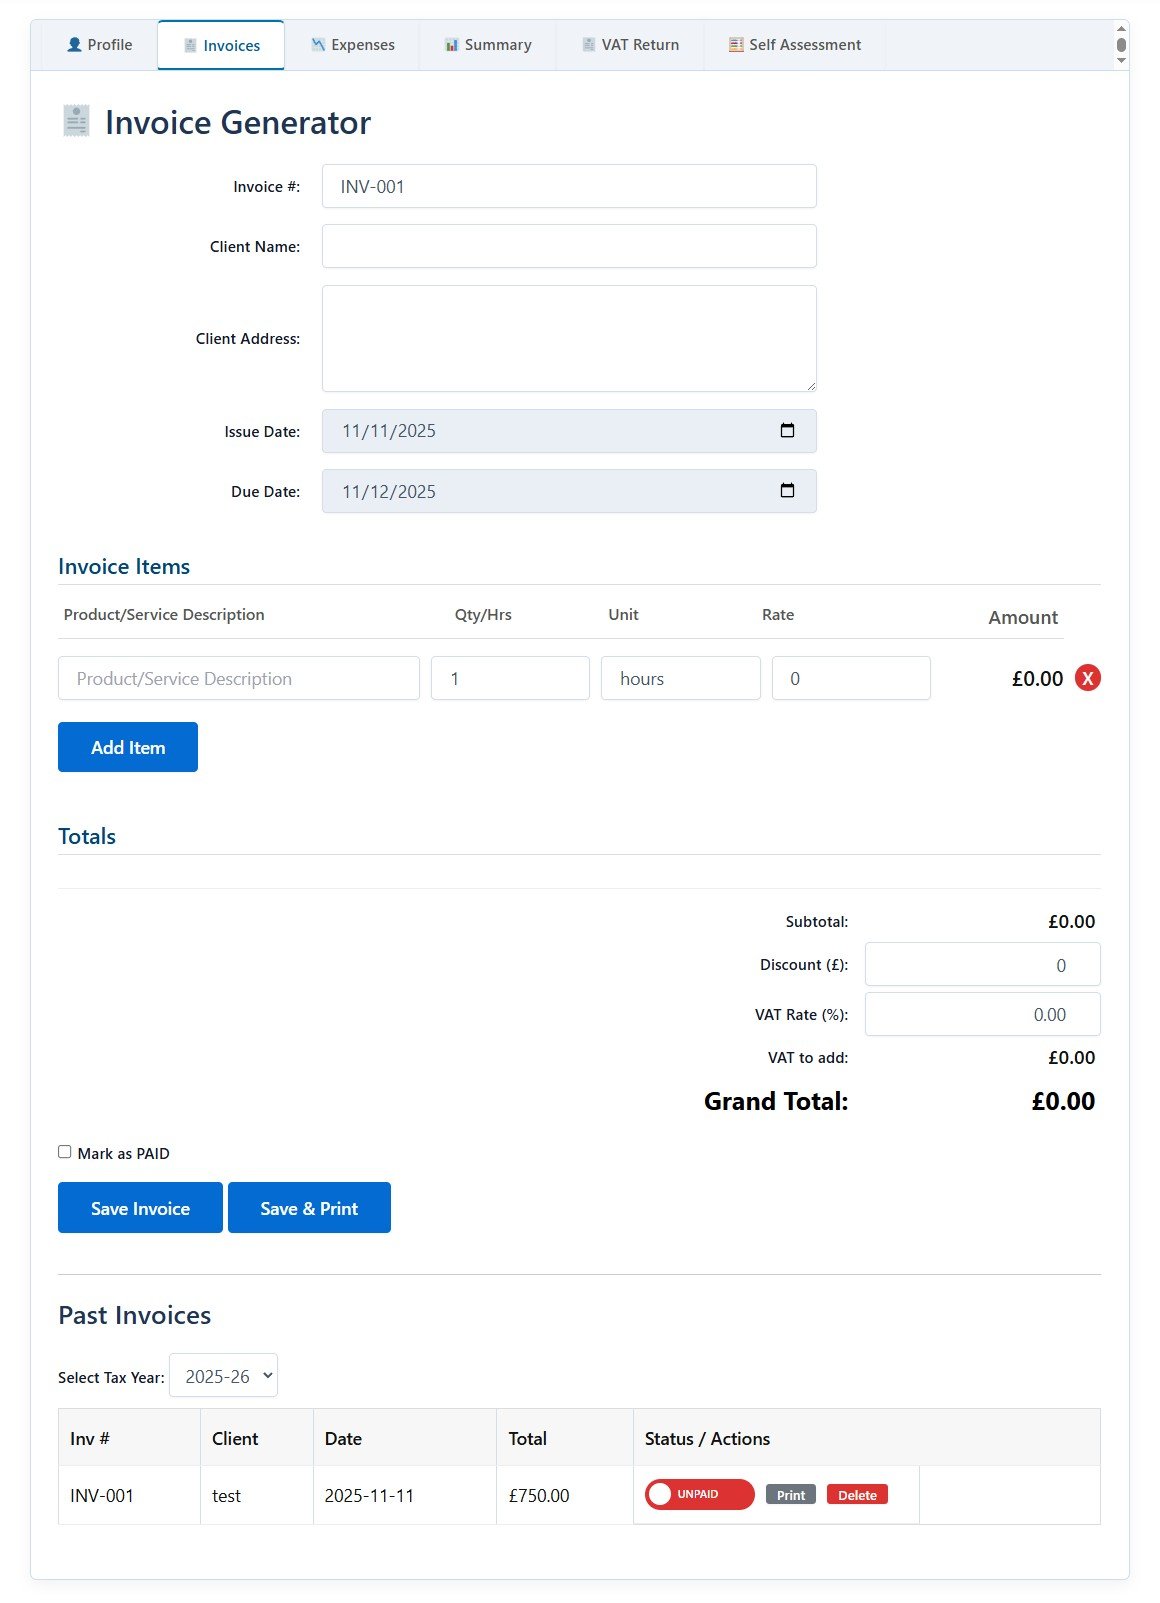The width and height of the screenshot is (1160, 1603).
Task: Open the Expenses tab
Action: click(352, 45)
